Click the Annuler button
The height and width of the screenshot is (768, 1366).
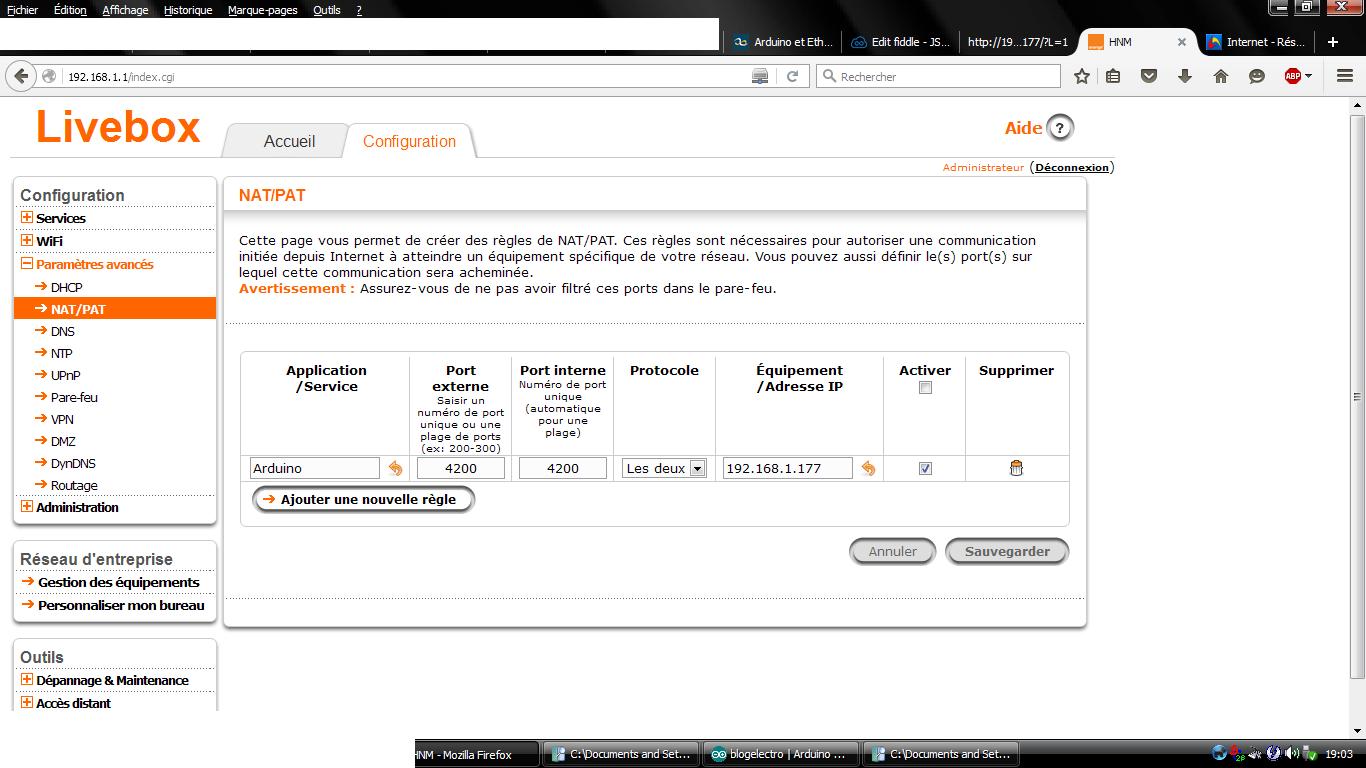coord(892,551)
